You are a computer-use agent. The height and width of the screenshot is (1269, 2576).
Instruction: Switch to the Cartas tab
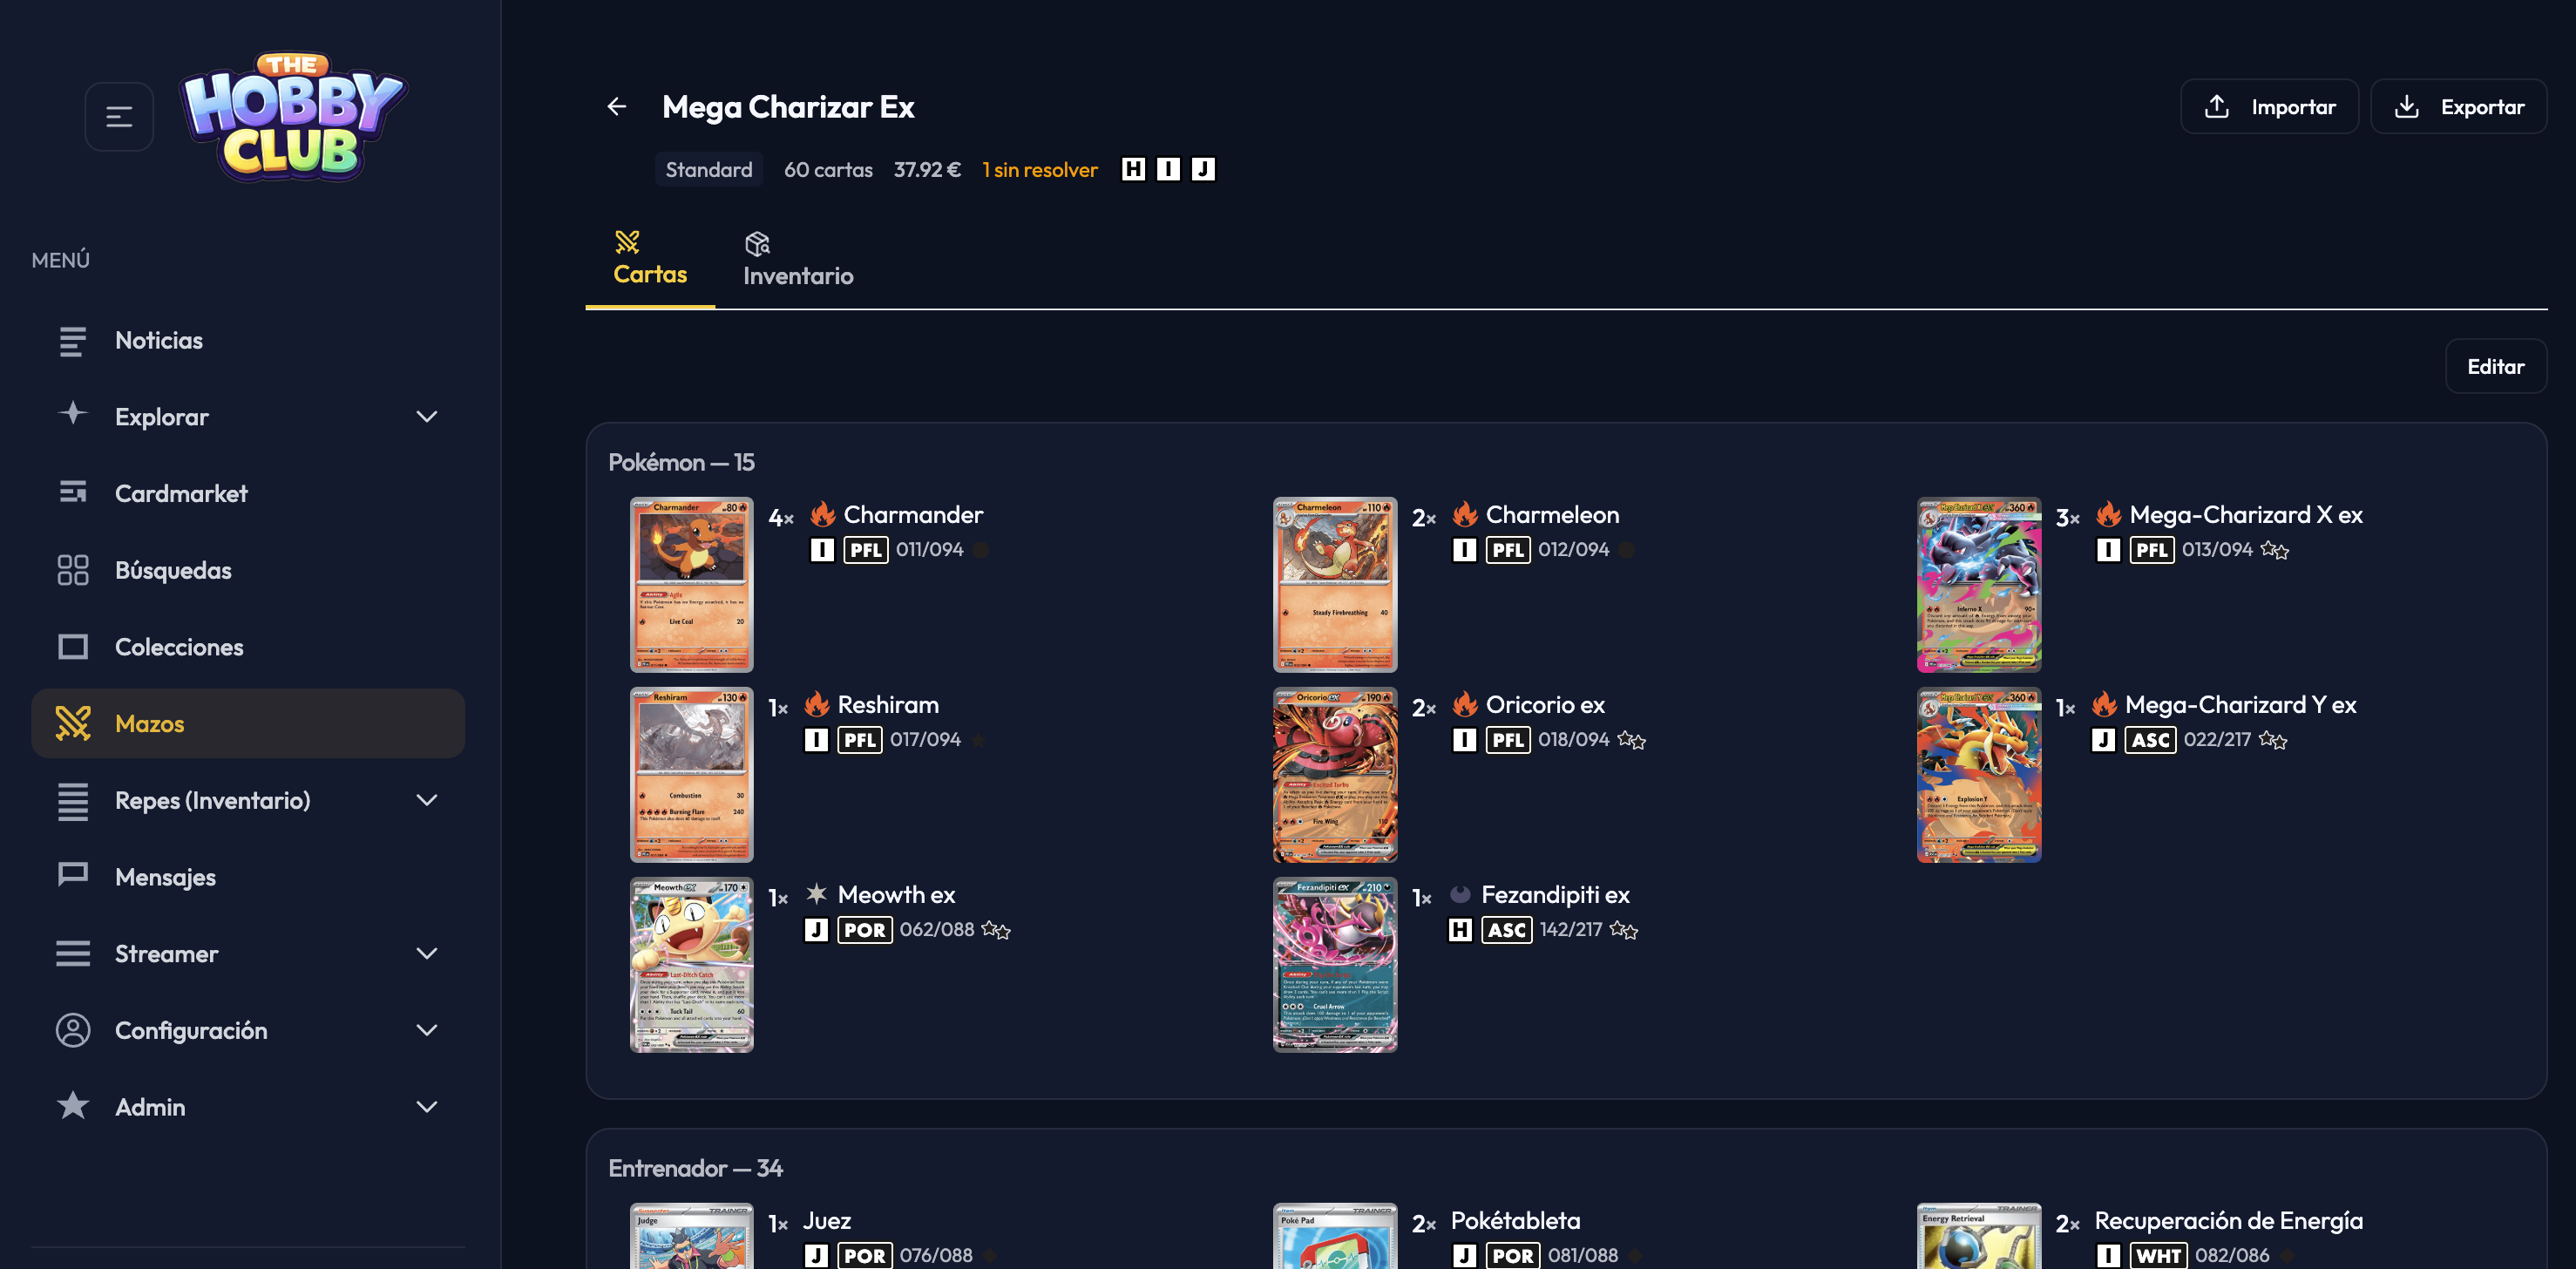point(650,259)
